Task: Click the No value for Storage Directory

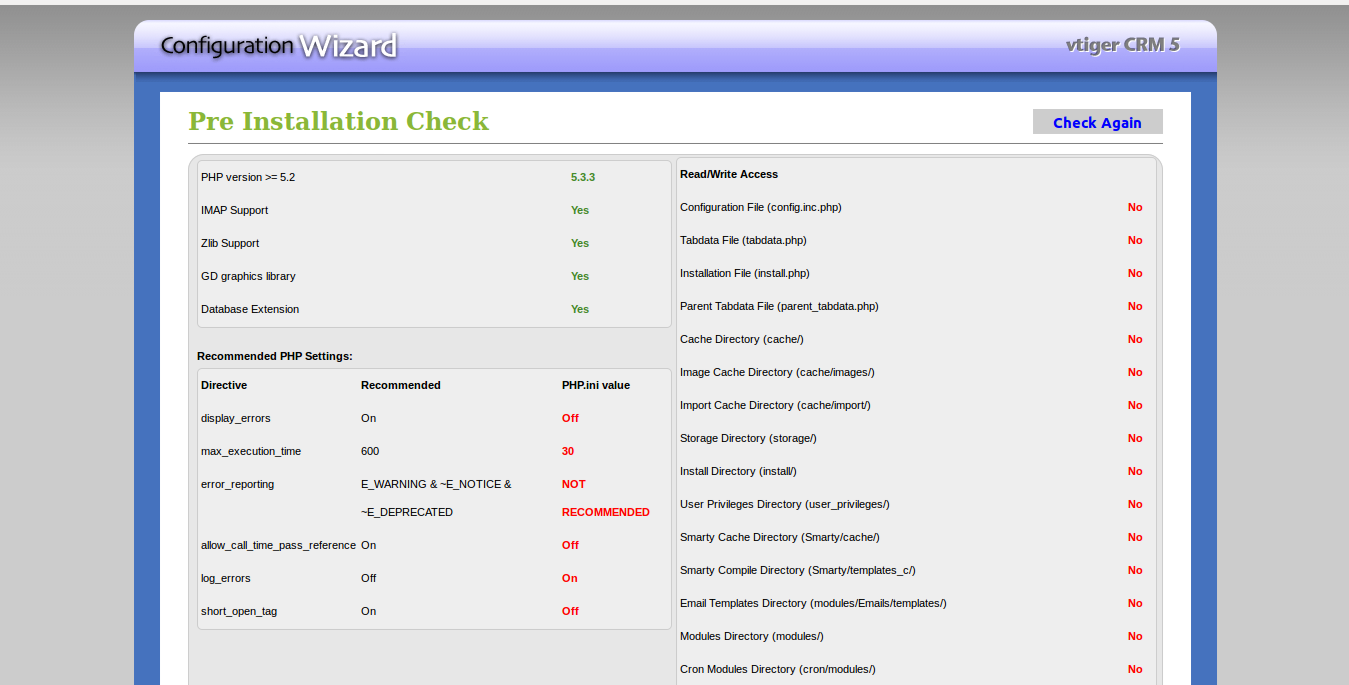Action: pyautogui.click(x=1135, y=438)
